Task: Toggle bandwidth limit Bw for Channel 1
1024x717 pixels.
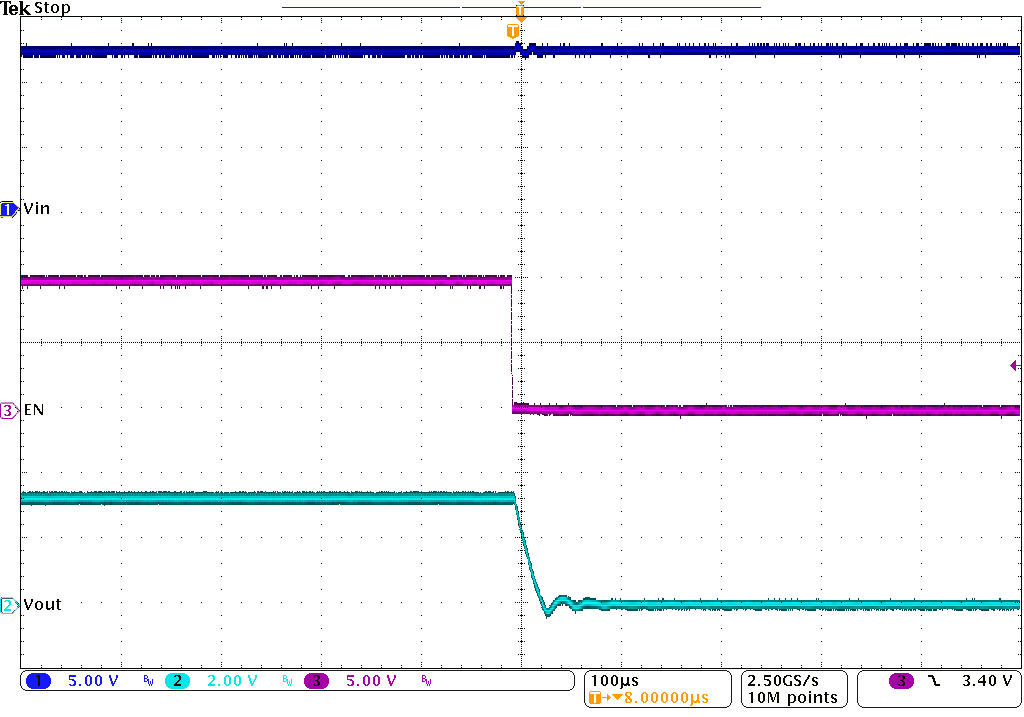Action: click(x=146, y=682)
